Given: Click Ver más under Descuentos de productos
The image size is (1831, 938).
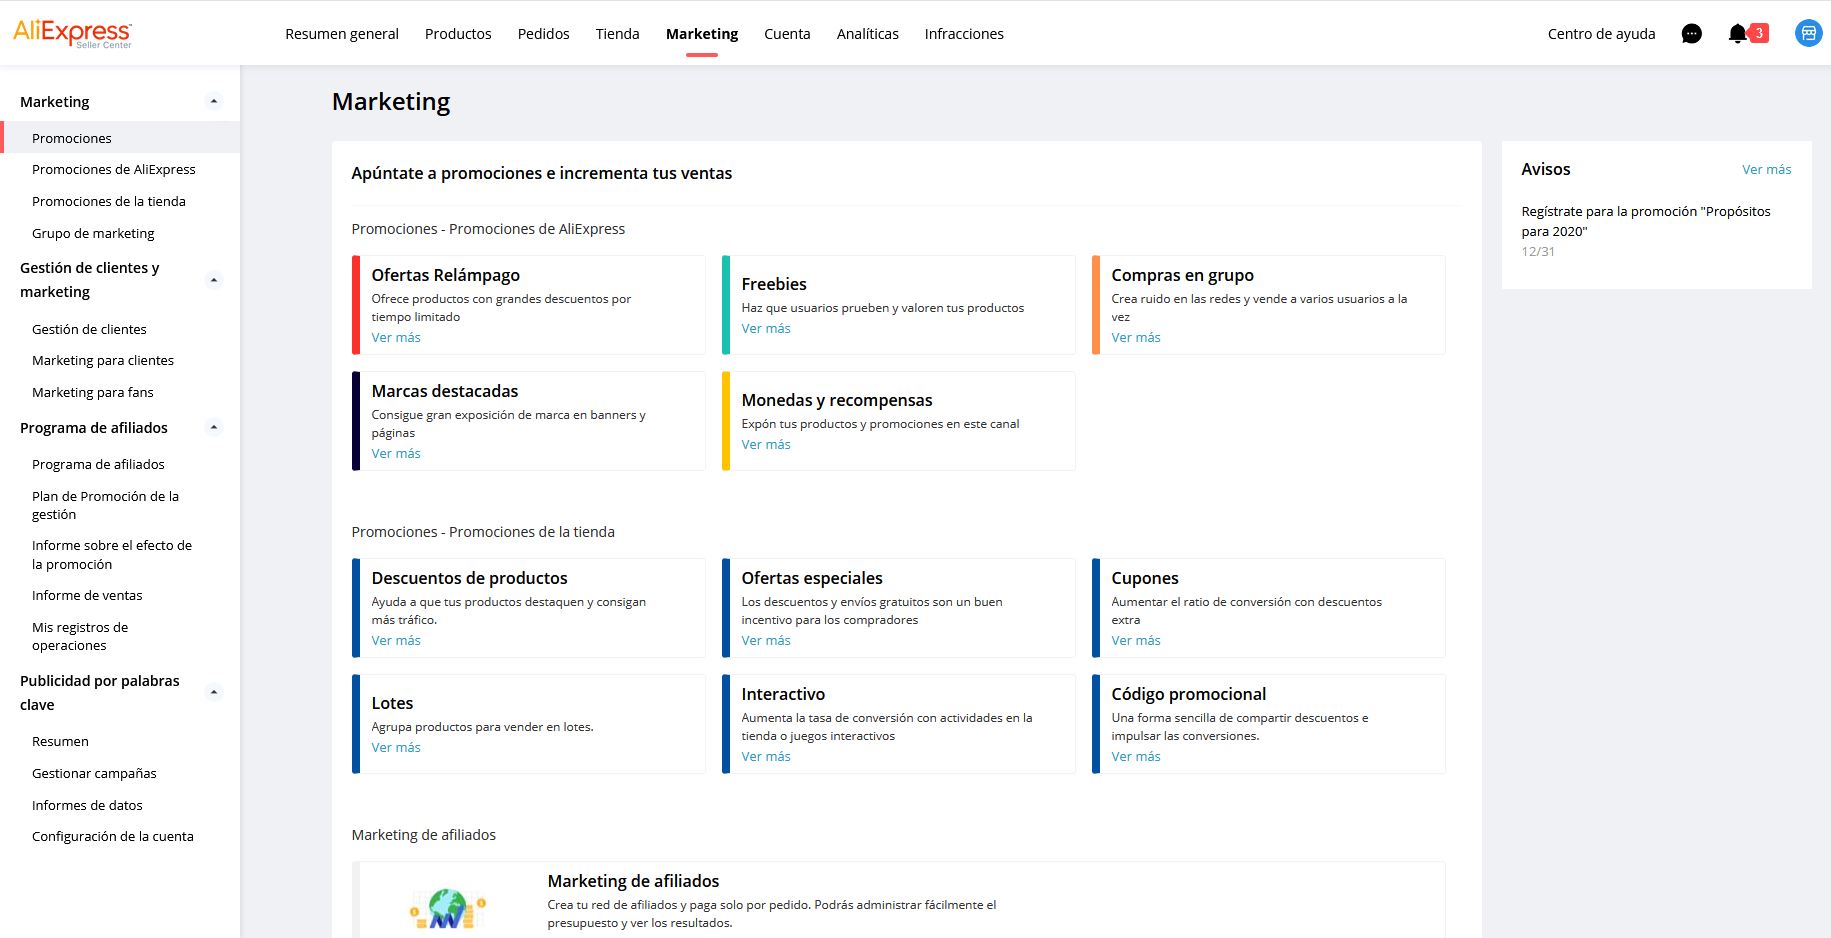Looking at the screenshot, I should pyautogui.click(x=396, y=641).
